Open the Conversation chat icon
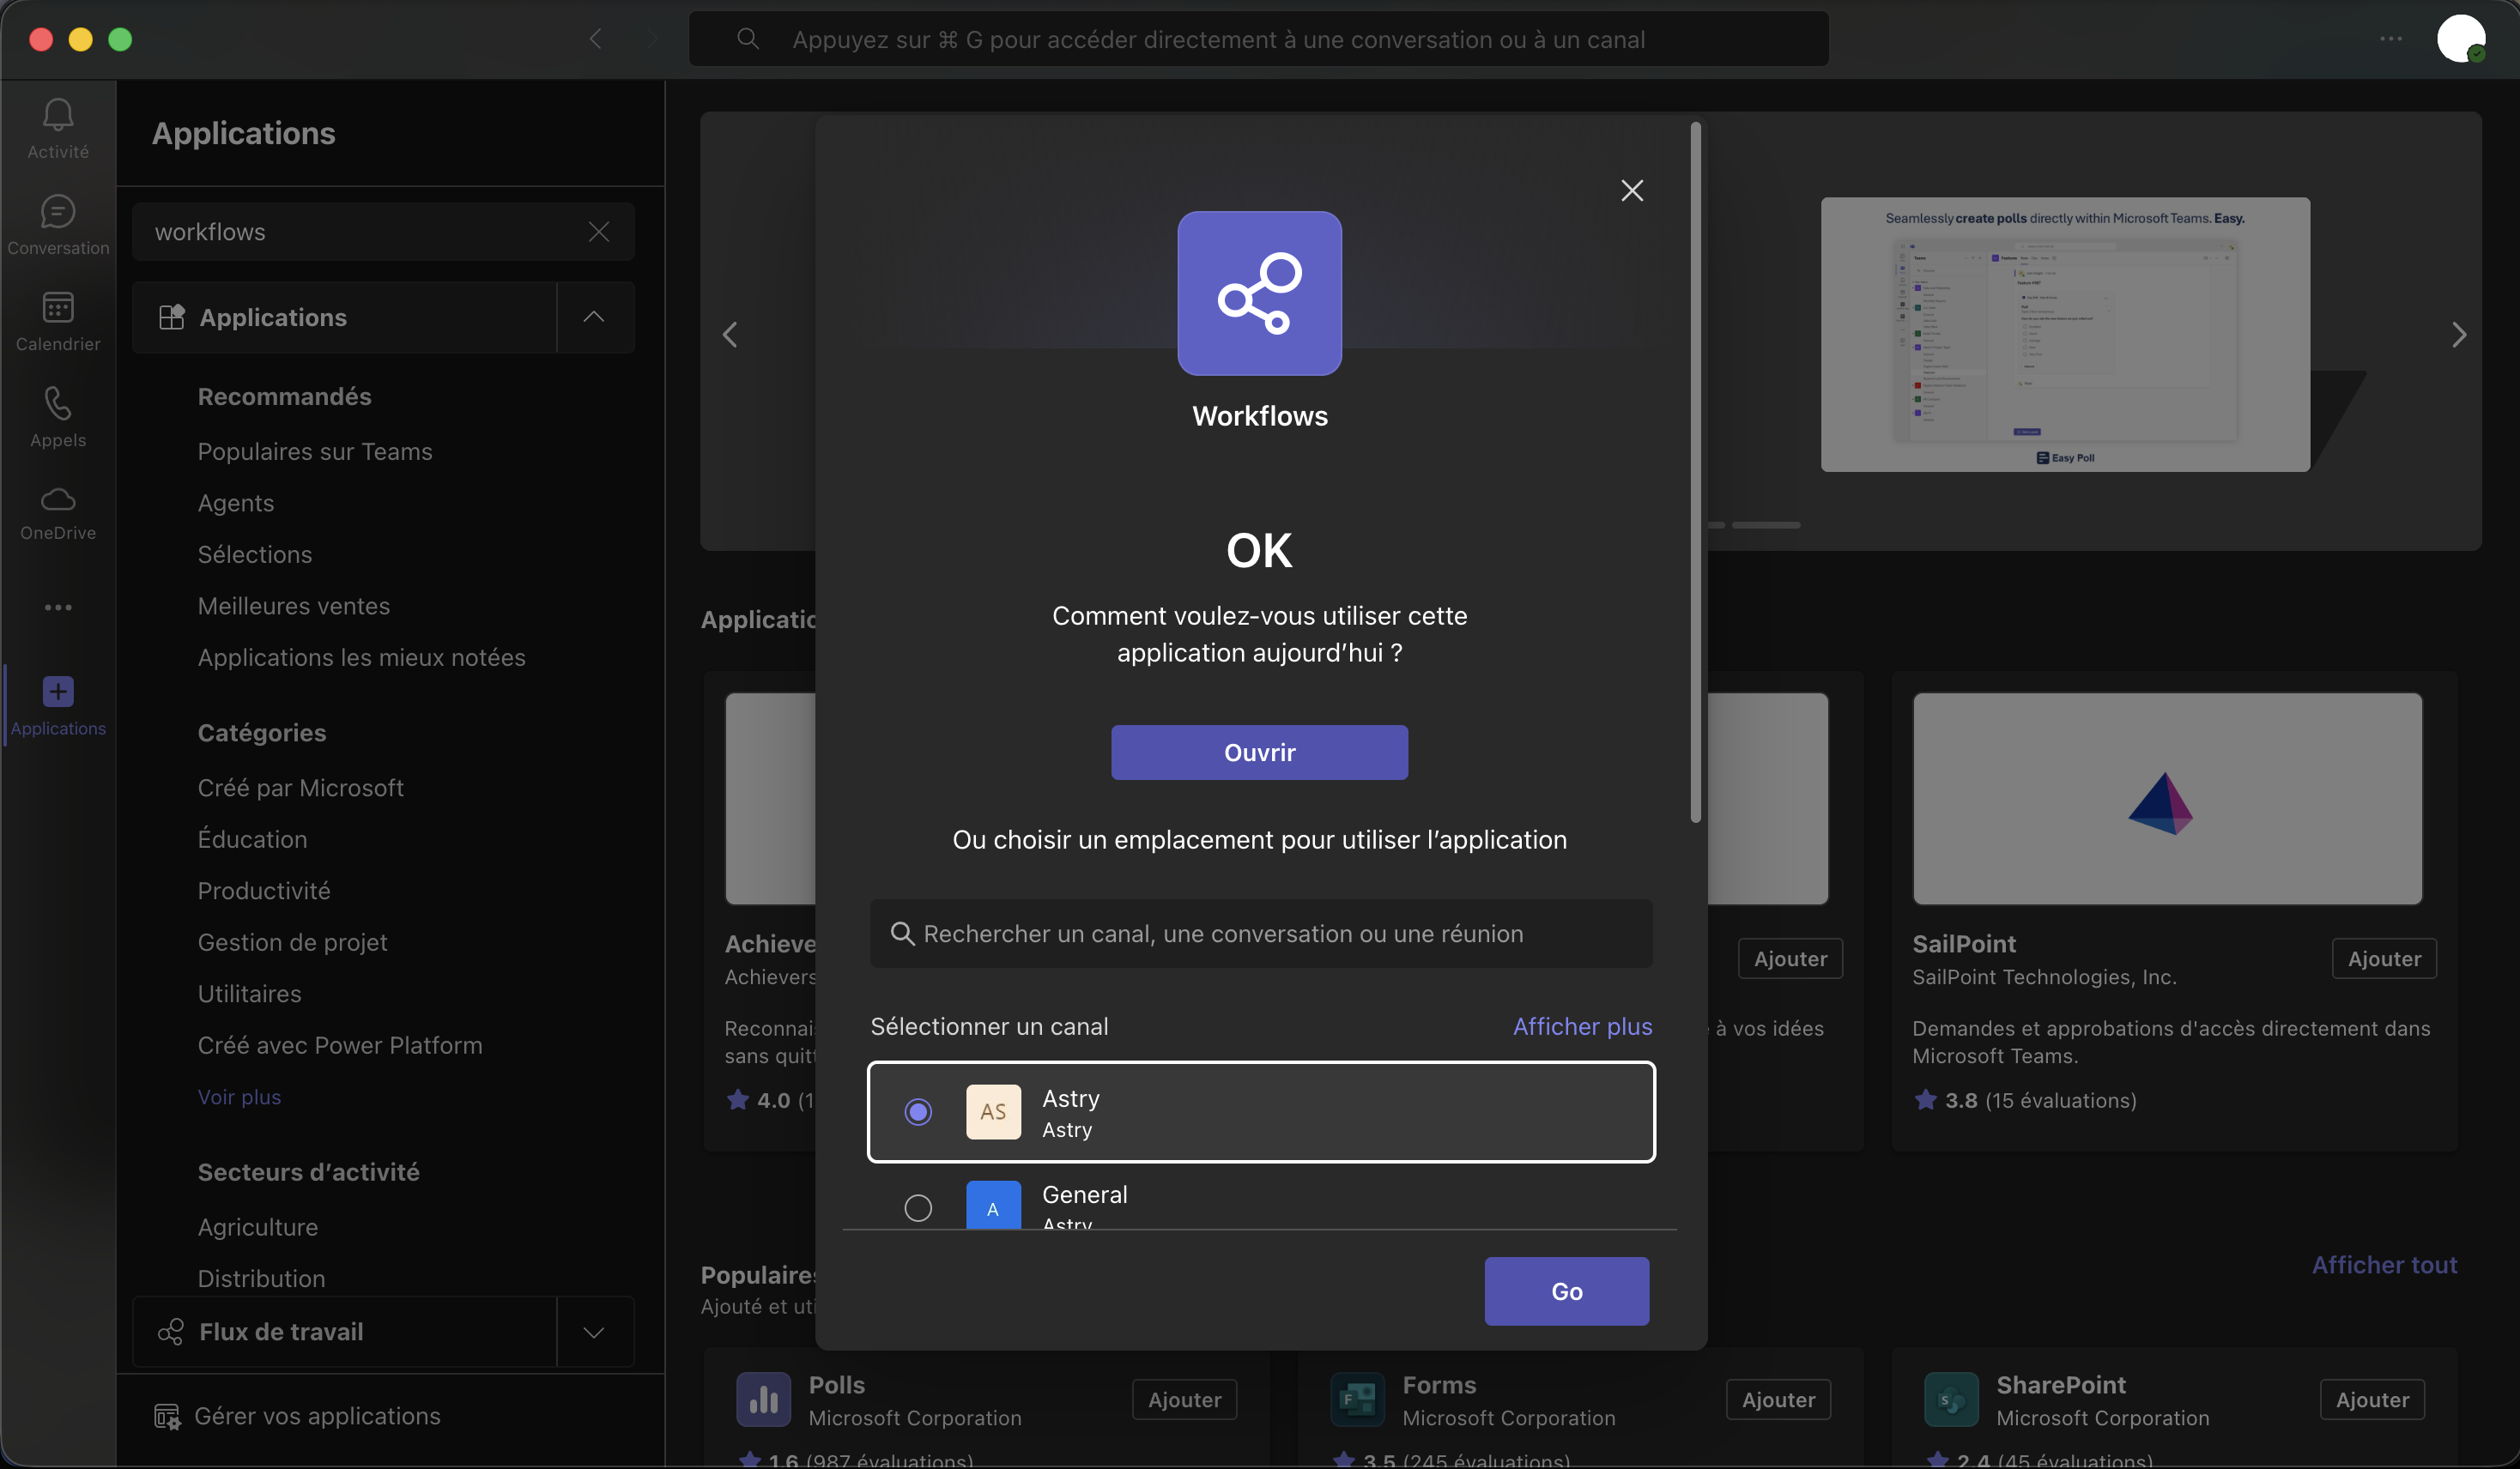The image size is (2520, 1469). coord(58,212)
